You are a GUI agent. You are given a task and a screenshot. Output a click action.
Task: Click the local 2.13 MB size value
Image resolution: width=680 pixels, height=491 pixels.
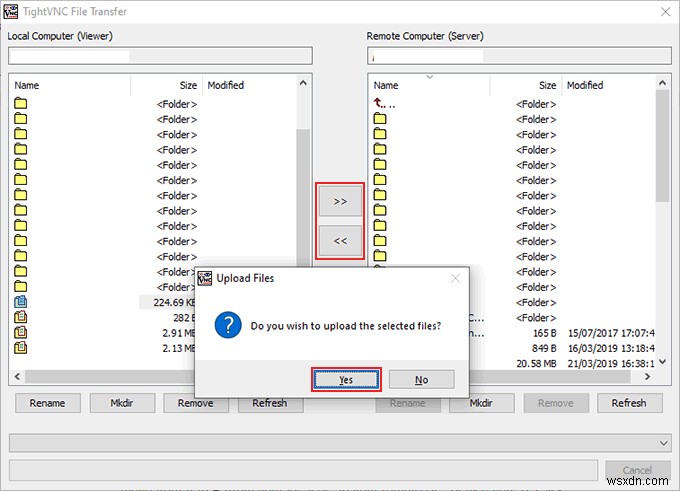tap(179, 348)
